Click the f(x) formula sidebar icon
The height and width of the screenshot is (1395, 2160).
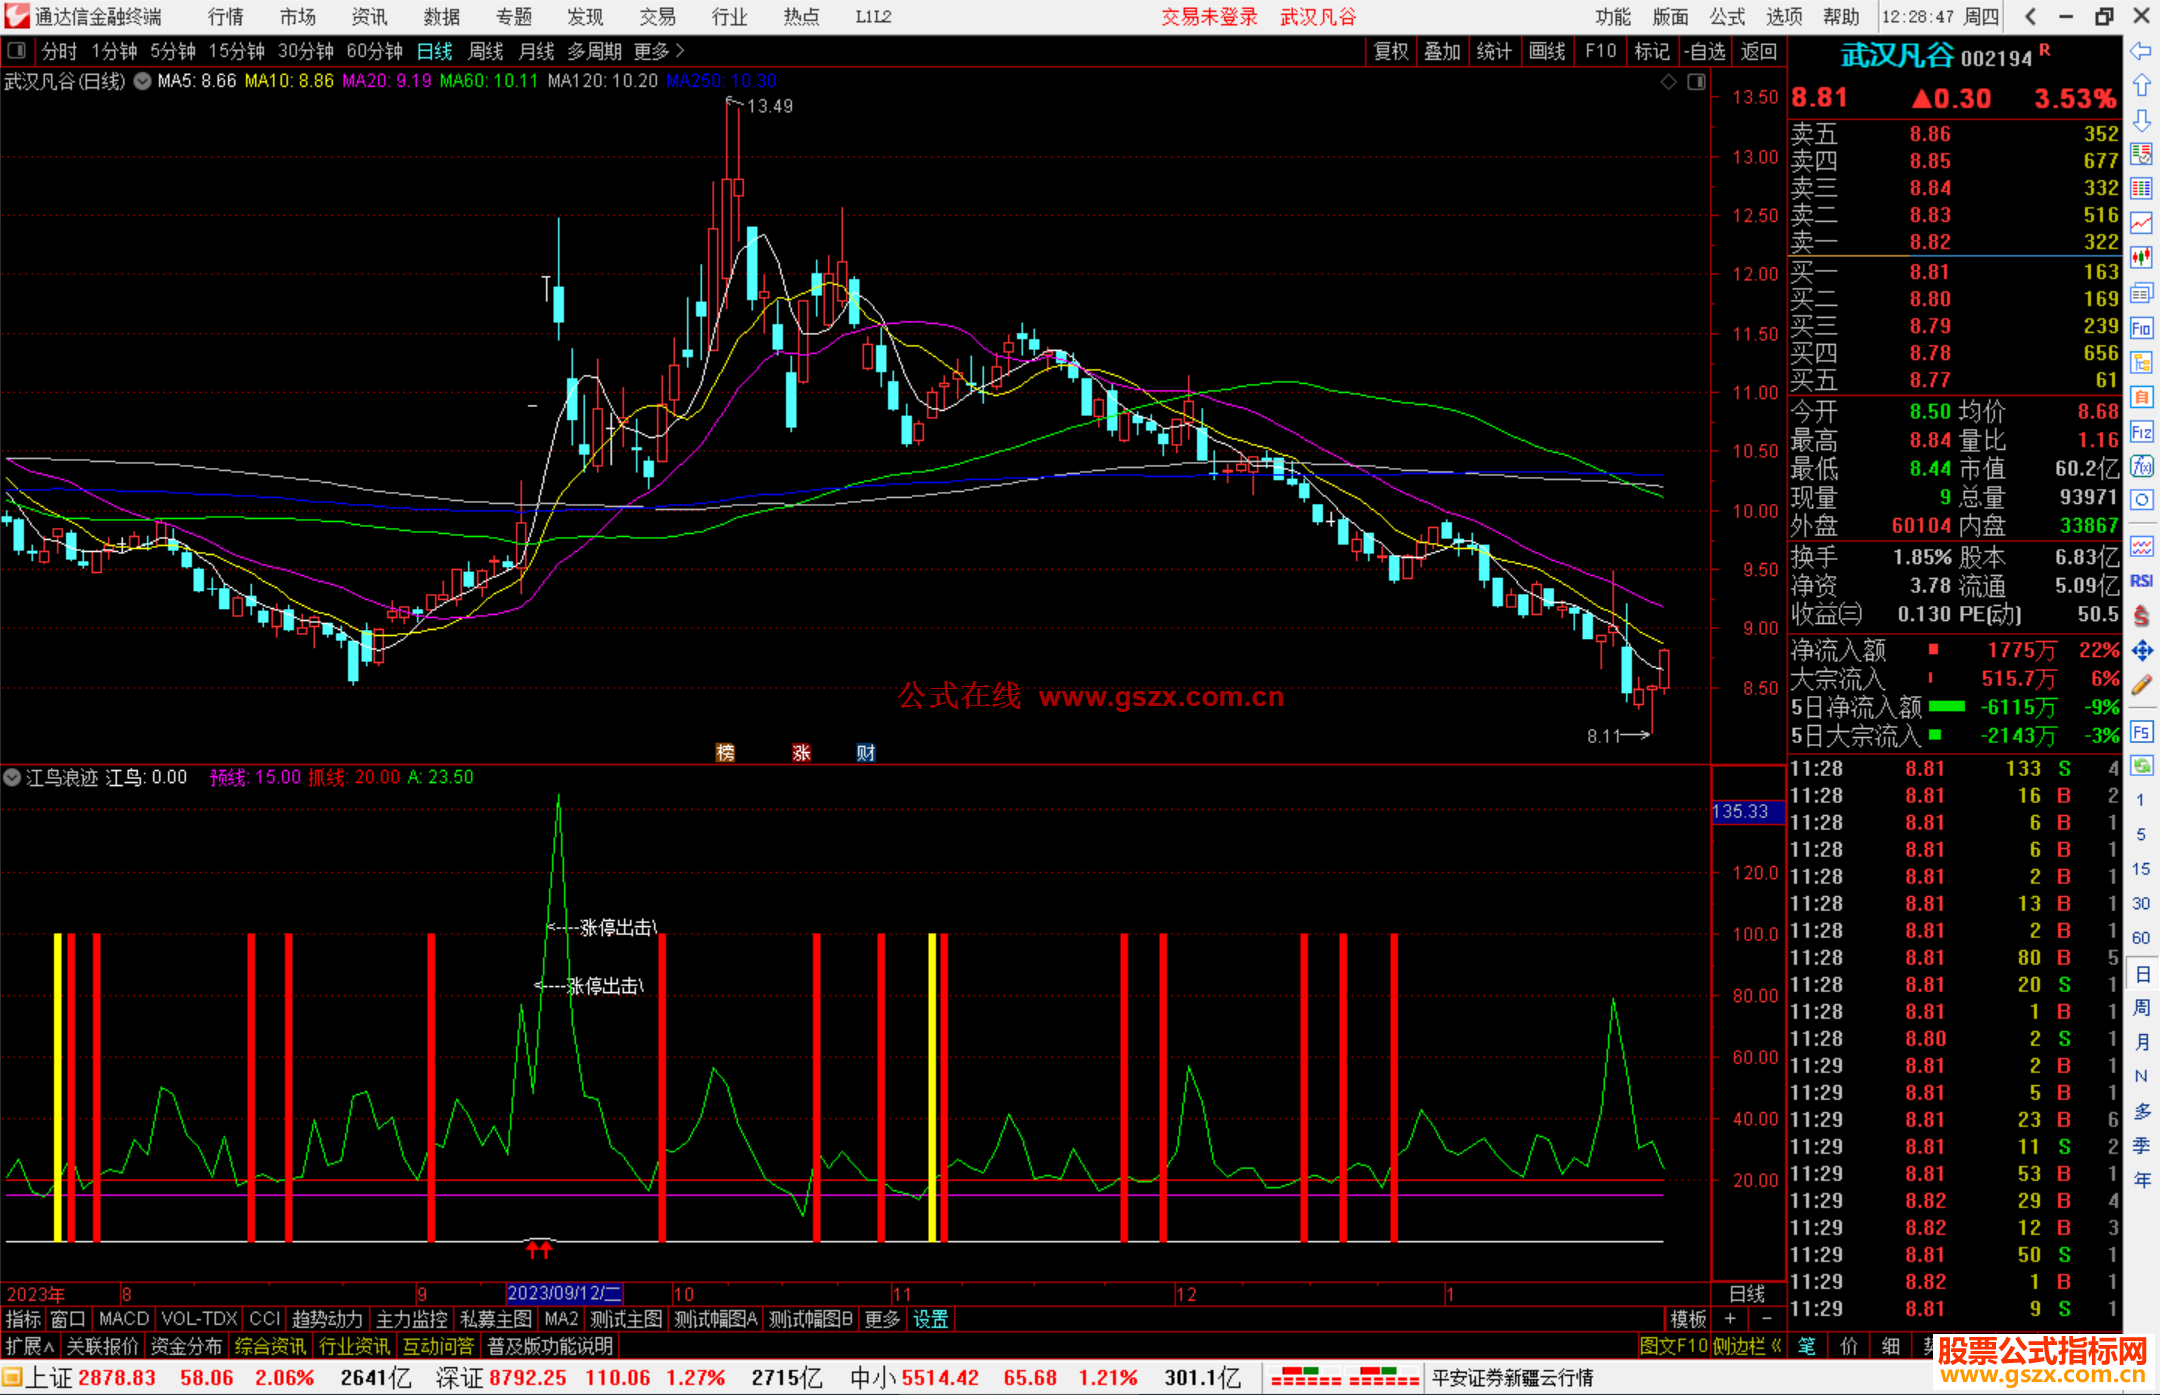coord(2141,466)
